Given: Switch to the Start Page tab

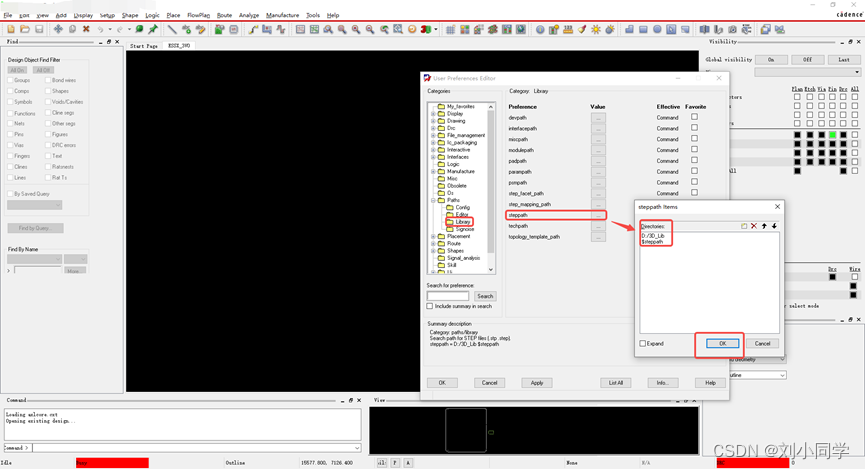Looking at the screenshot, I should tap(144, 46).
